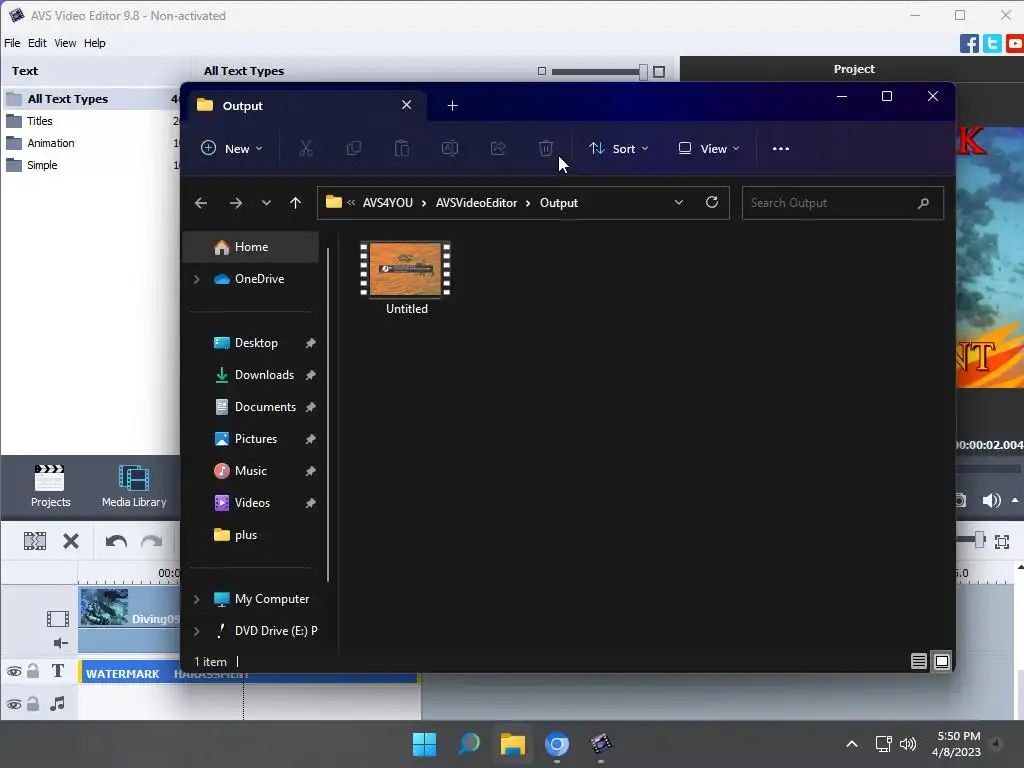Open AVS Video Editor taskbar icon

pos(601,744)
